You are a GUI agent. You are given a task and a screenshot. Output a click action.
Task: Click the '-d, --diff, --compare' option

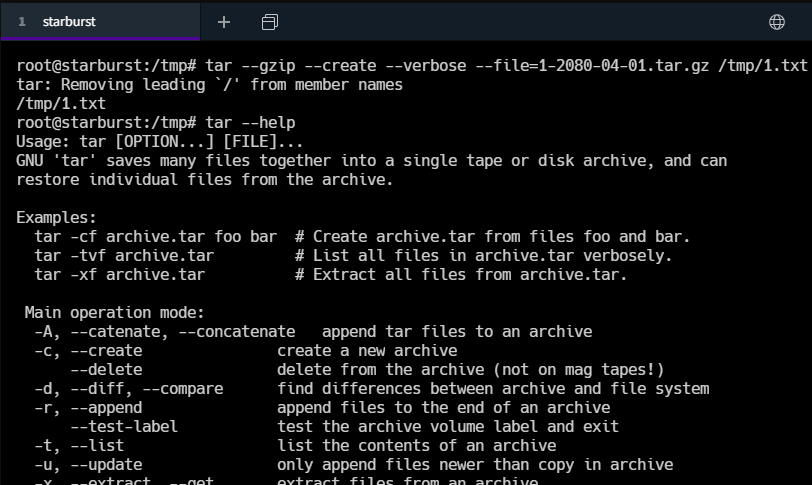coord(128,389)
